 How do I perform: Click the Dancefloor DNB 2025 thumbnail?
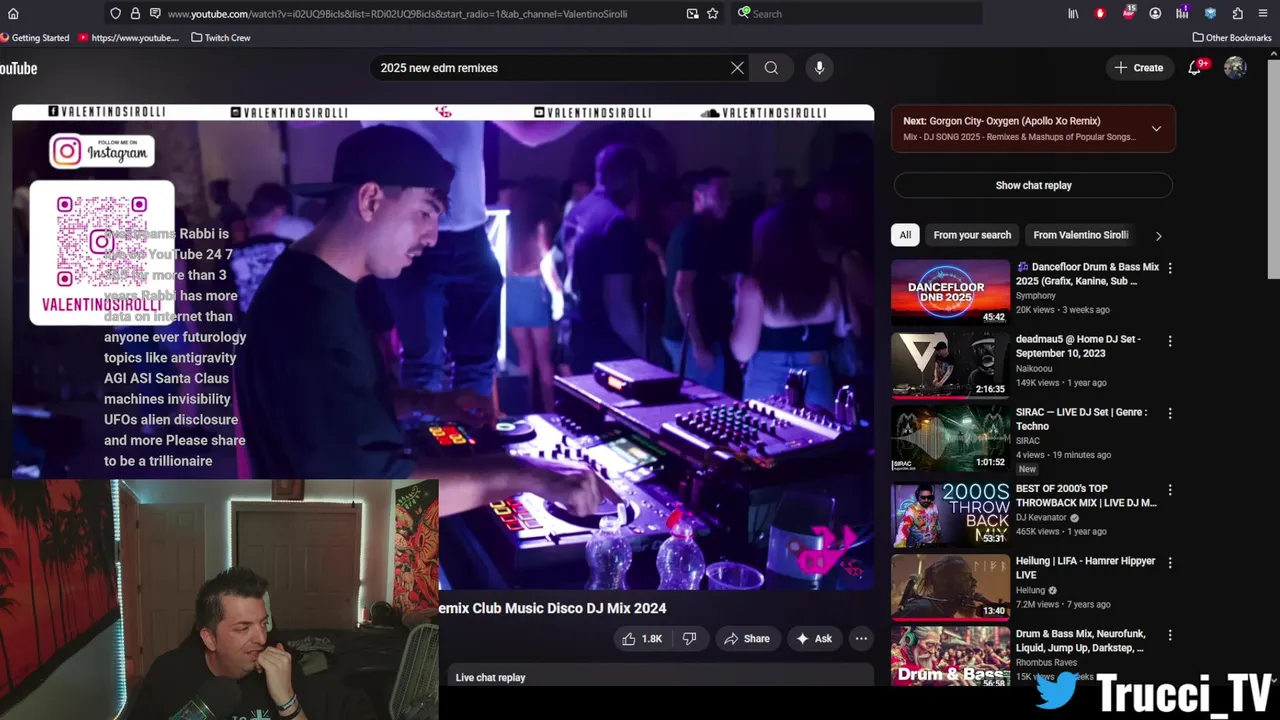[x=951, y=292]
